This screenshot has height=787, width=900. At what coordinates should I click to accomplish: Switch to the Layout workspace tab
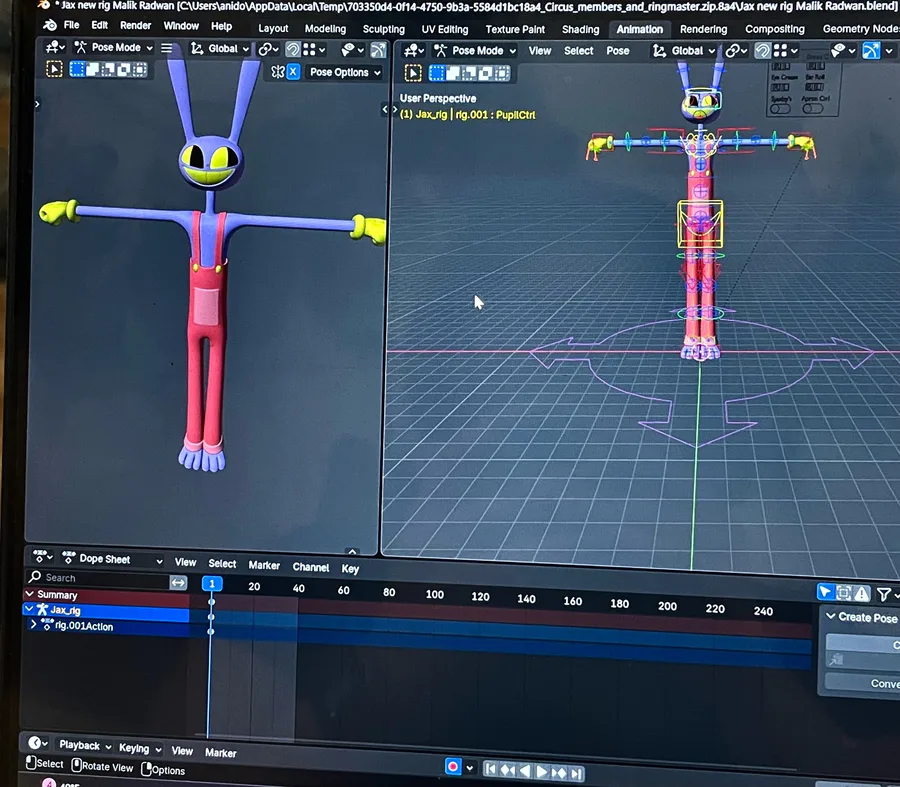click(273, 28)
